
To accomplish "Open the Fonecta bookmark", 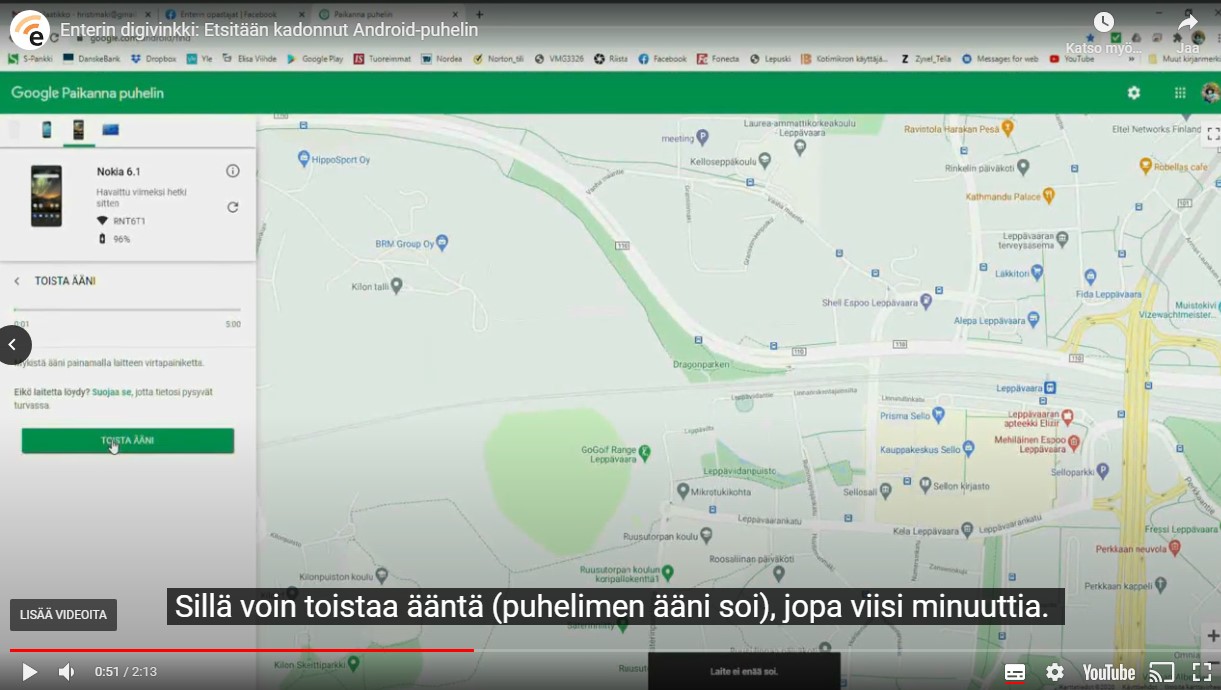I will tap(718, 59).
